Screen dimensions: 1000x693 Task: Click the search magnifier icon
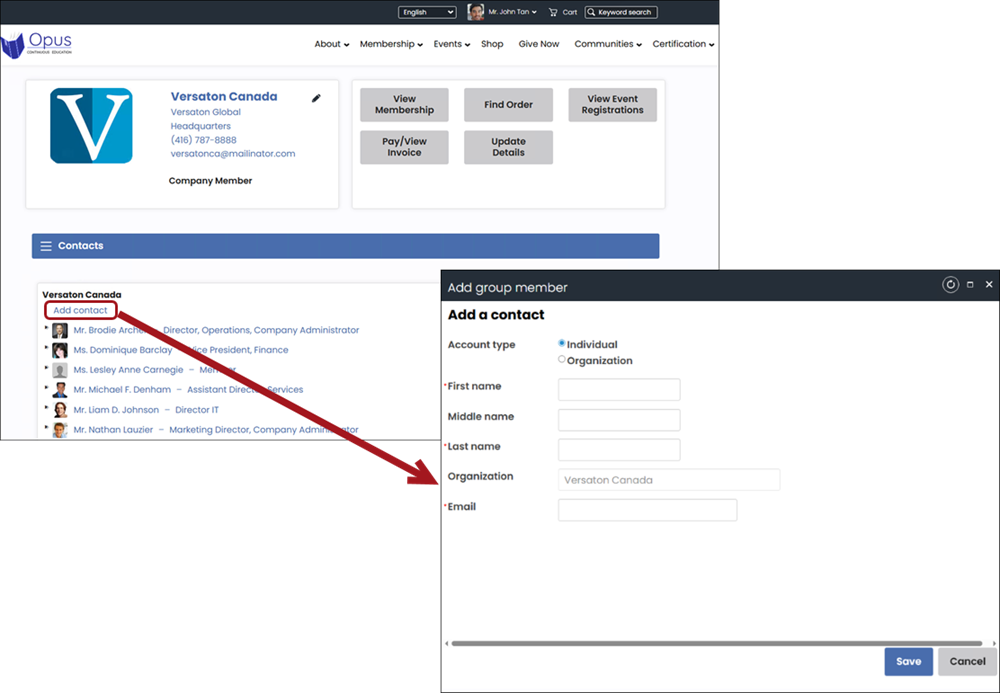[591, 12]
